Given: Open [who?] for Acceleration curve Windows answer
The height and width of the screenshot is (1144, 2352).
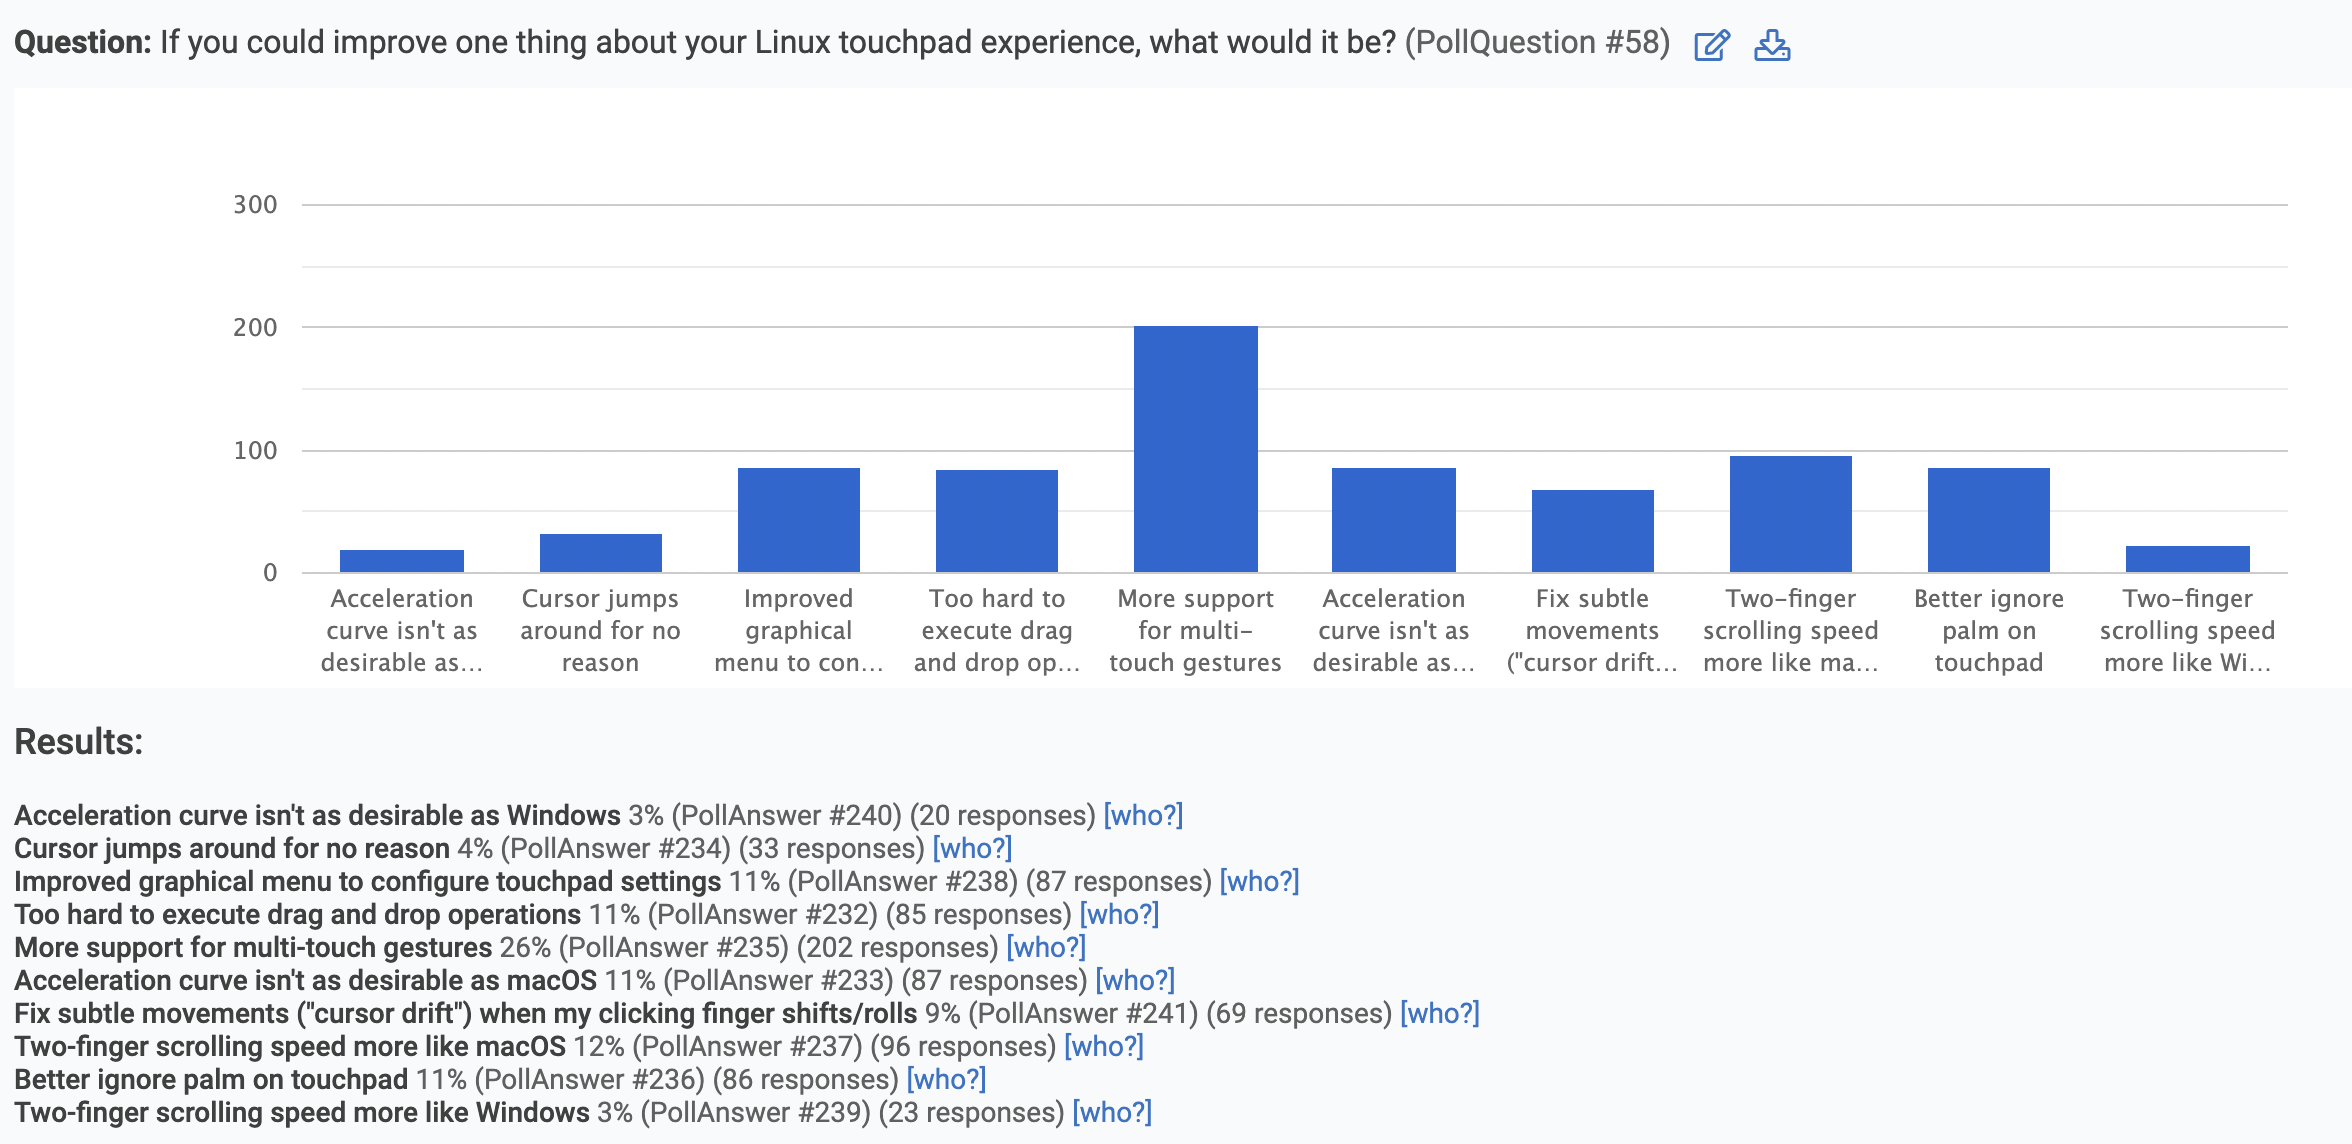Looking at the screenshot, I should pyautogui.click(x=1143, y=815).
